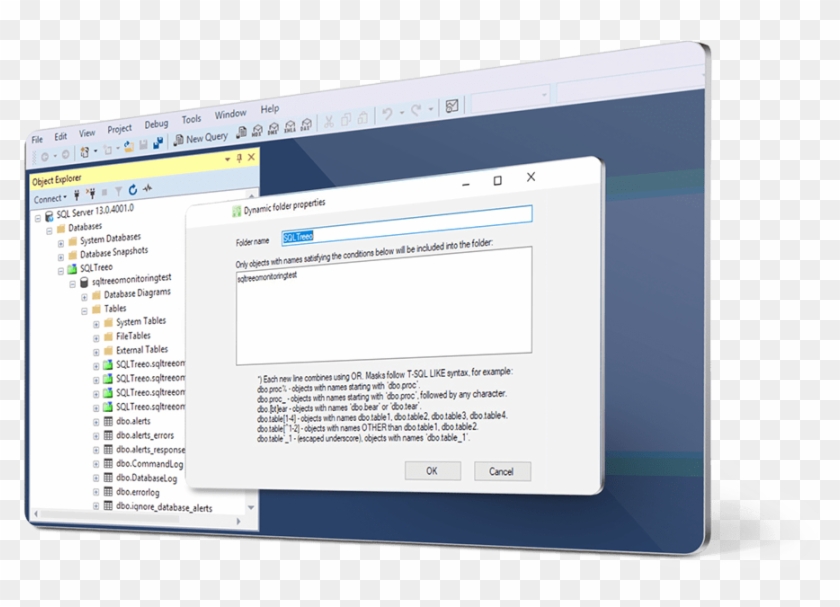Open the Connect dropdown in Object Explorer
This screenshot has width=840, height=607.
point(50,197)
